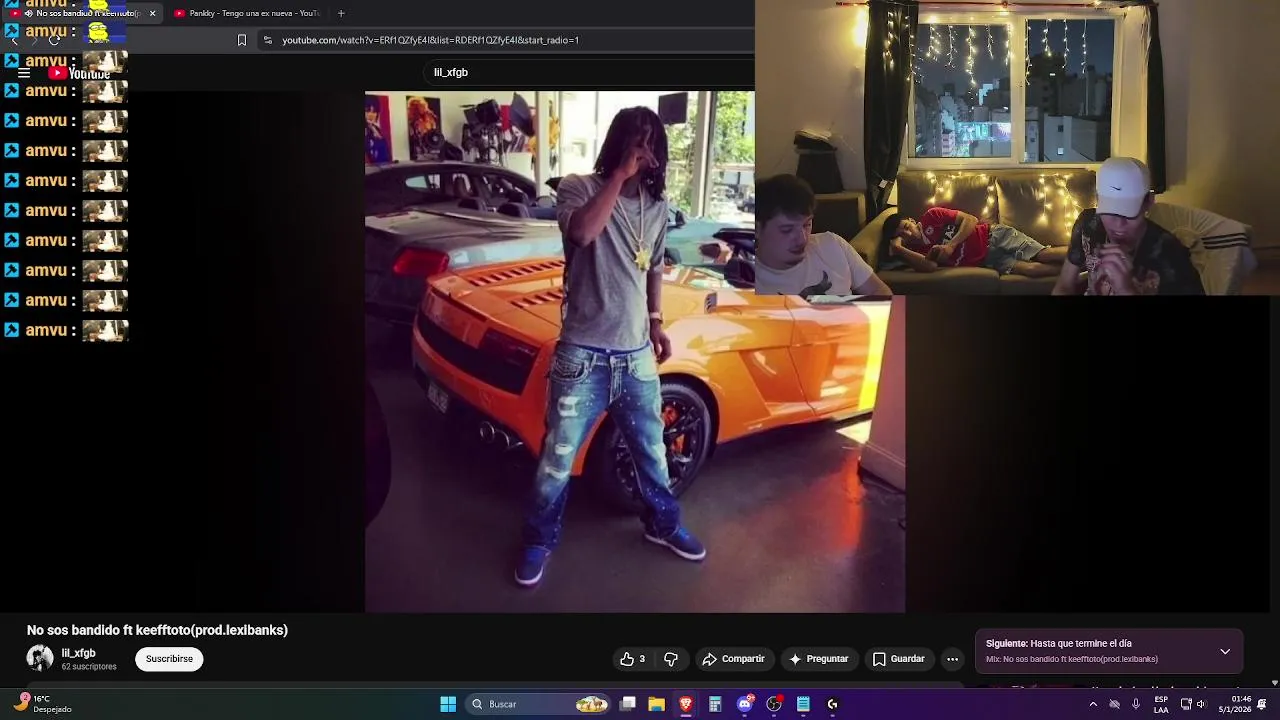Open OBS Studio from the taskbar
1280x720 pixels.
tap(774, 704)
